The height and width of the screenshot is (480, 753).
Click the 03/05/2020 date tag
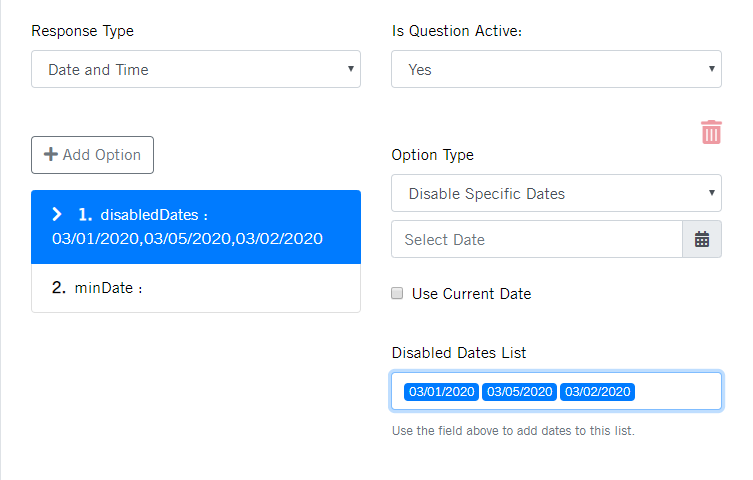coord(519,392)
